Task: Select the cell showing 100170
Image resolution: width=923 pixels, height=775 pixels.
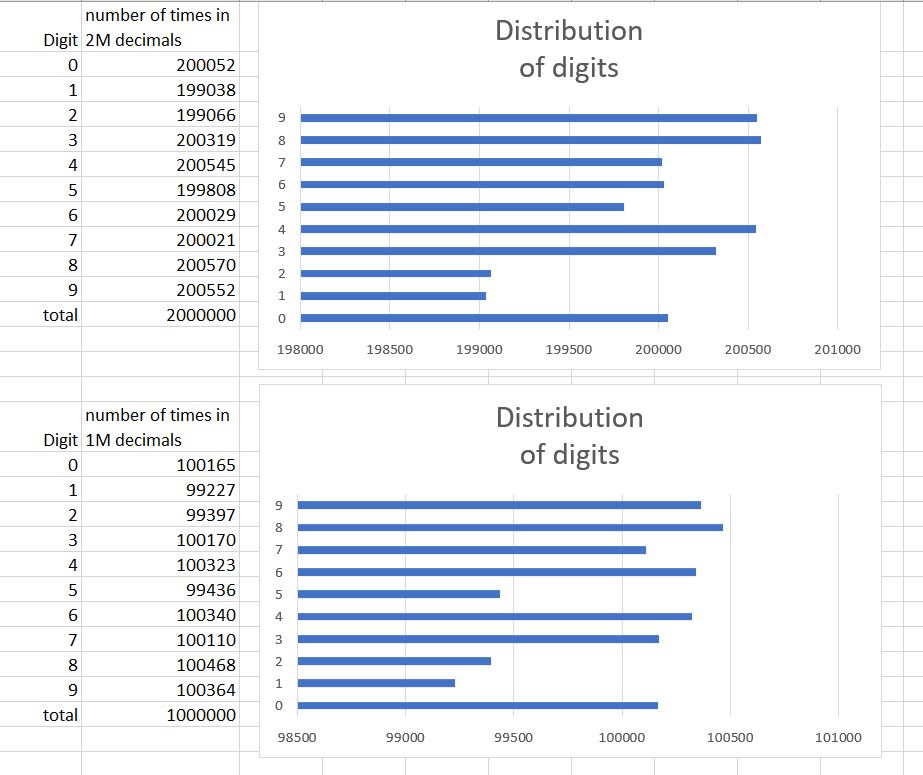Action: point(160,540)
